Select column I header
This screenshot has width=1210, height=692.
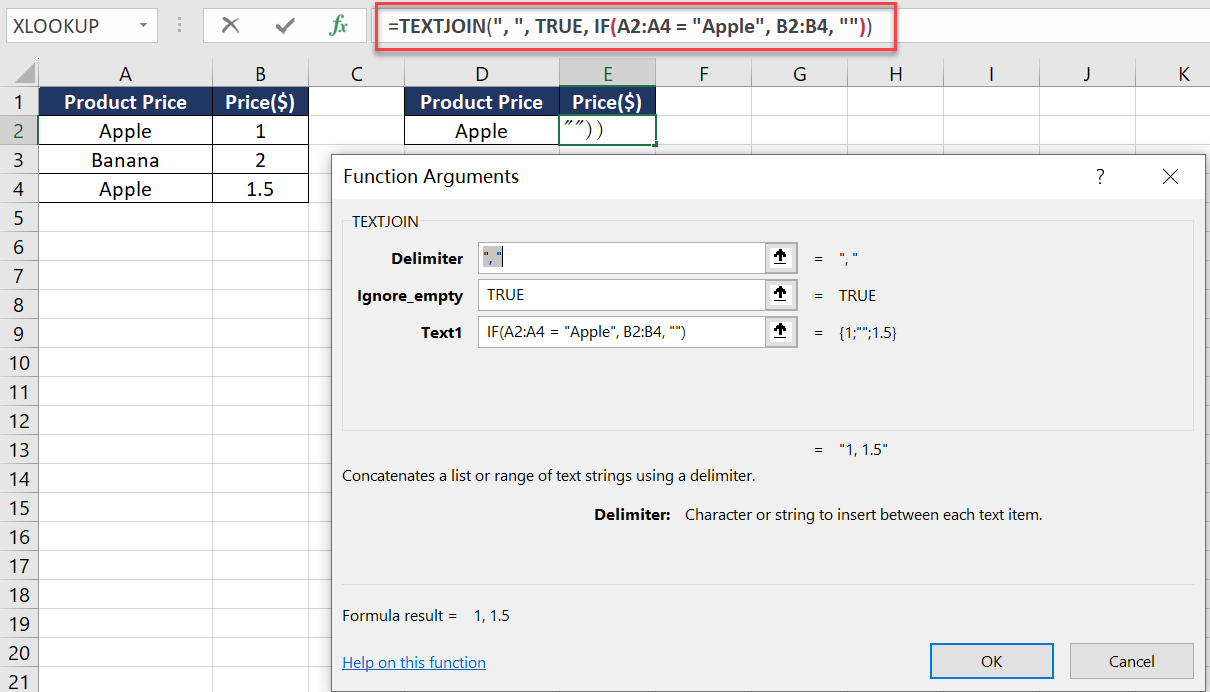point(992,73)
